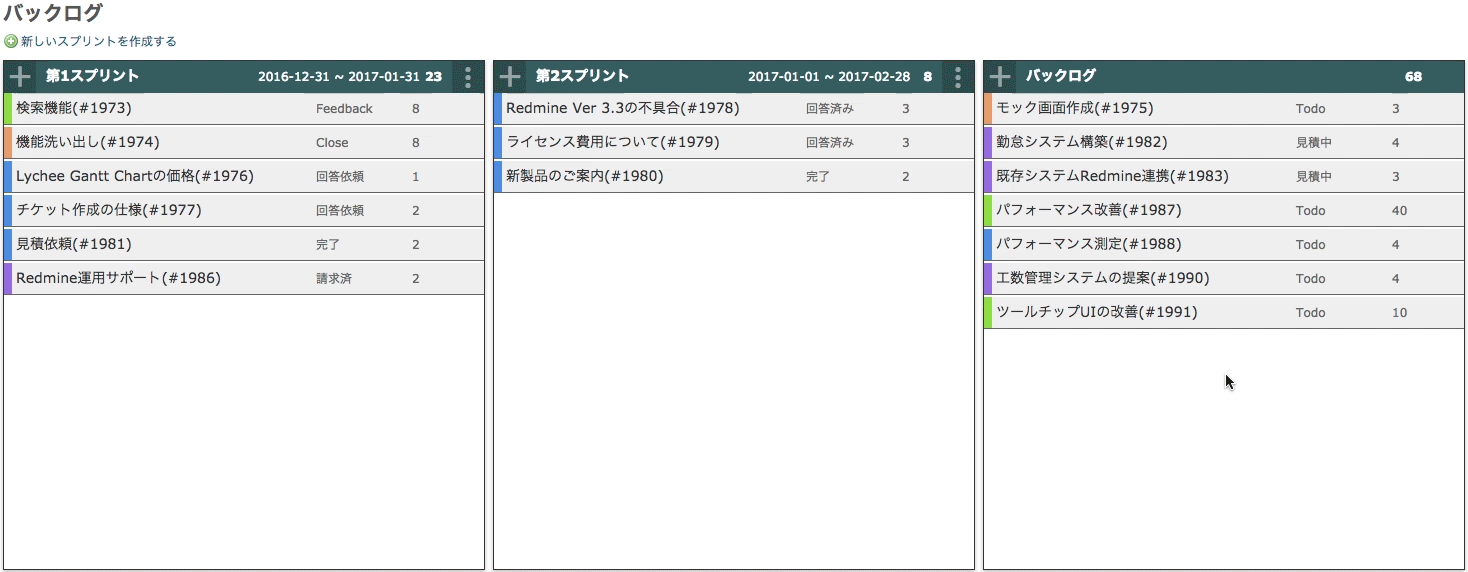Open ticket 機能洗い出し(#1974)
The height and width of the screenshot is (572, 1468).
click(88, 142)
